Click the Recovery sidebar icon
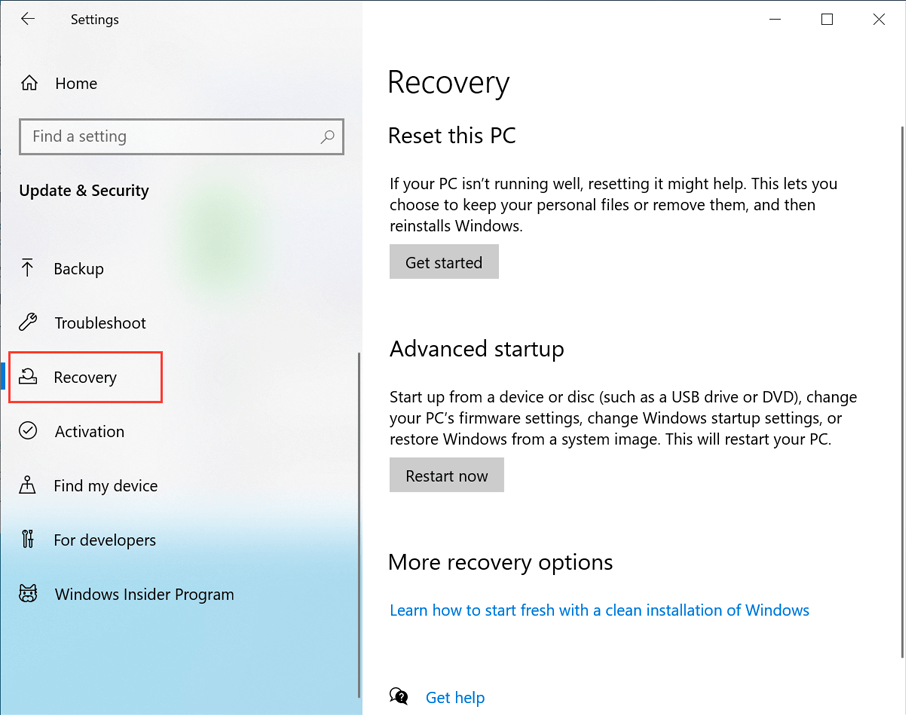 tap(28, 377)
